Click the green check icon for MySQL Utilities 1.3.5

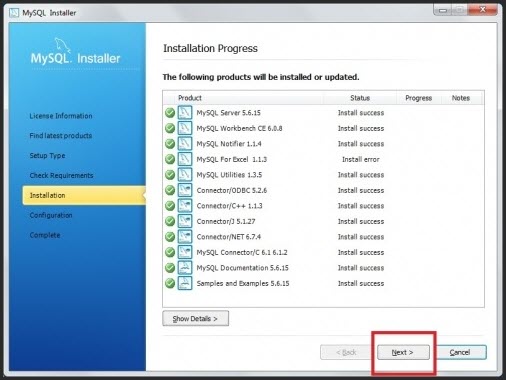170,175
